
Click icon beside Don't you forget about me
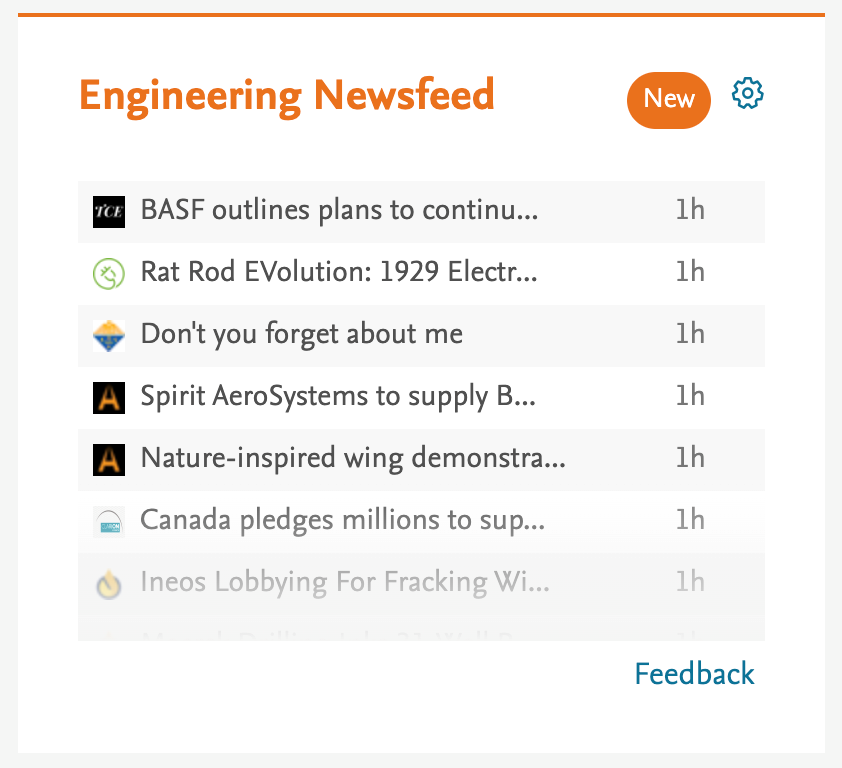109,335
